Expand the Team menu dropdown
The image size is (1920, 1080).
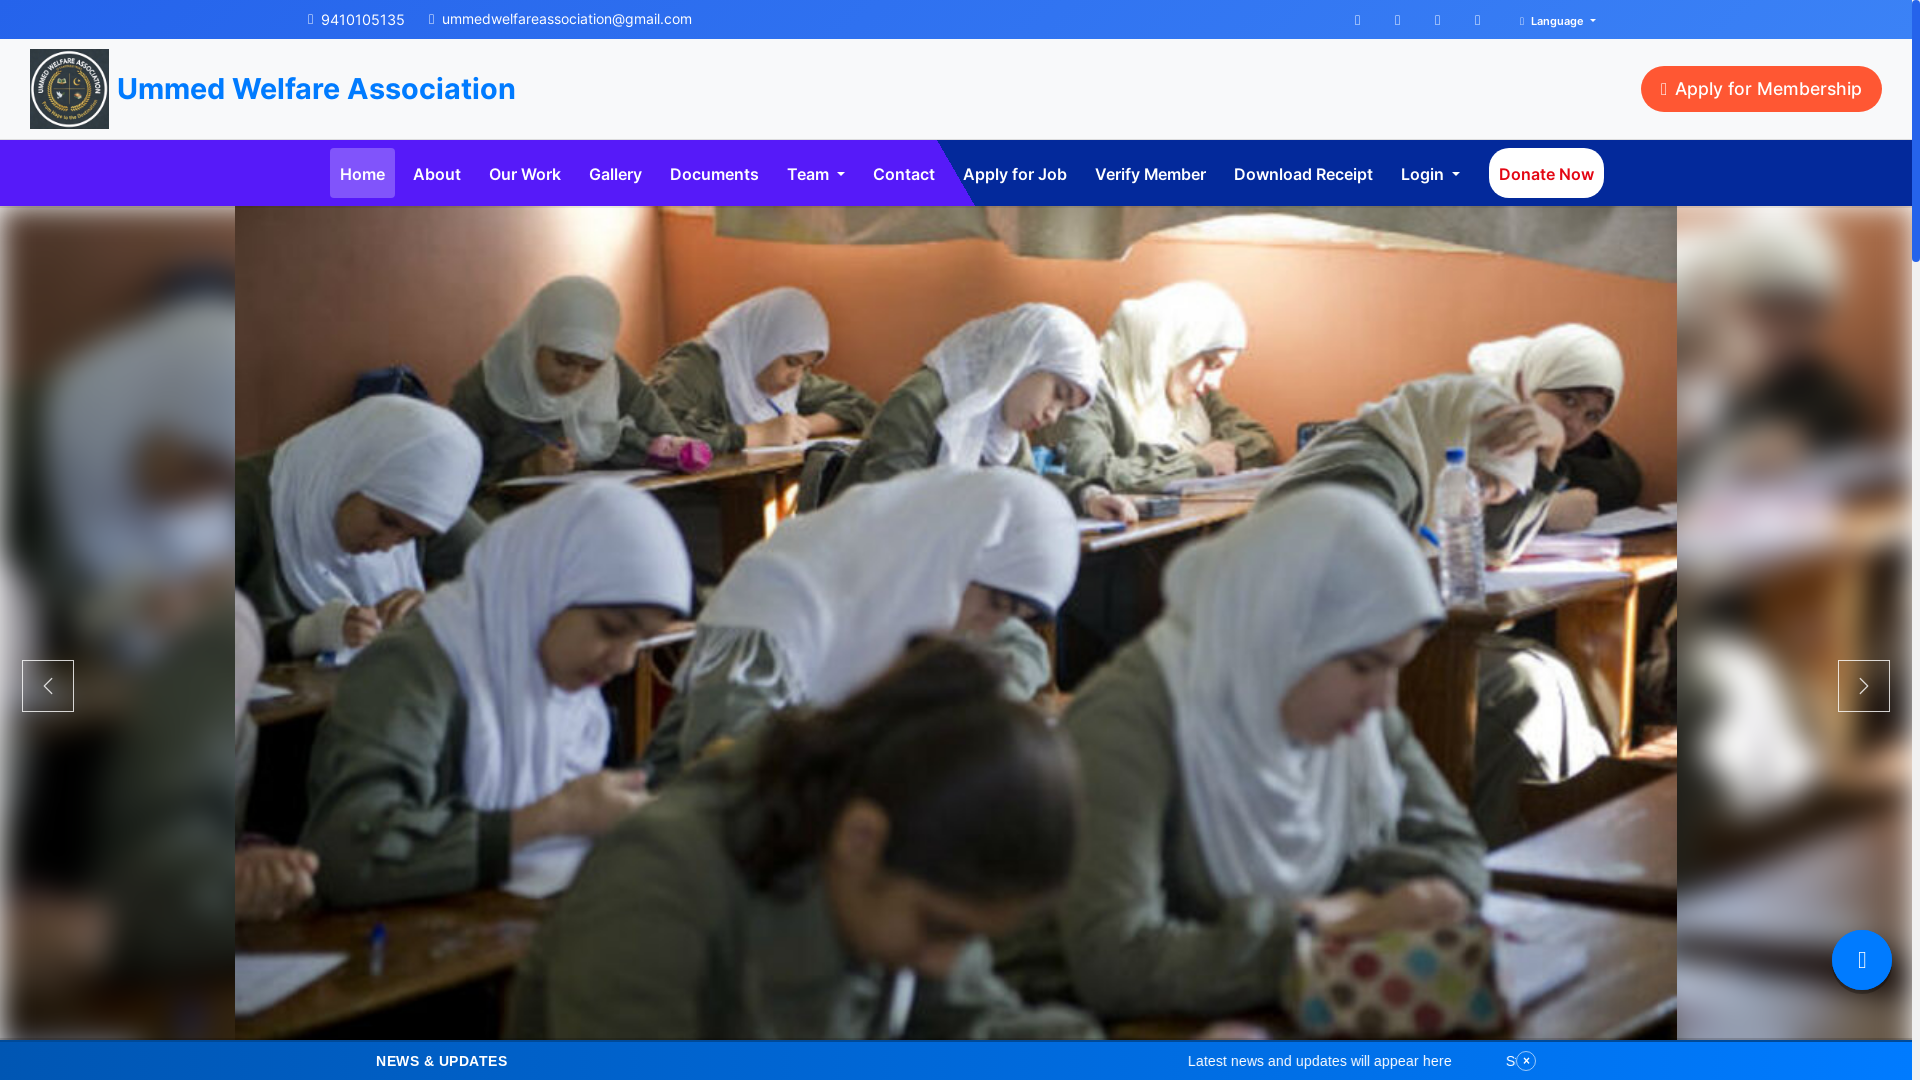click(815, 174)
